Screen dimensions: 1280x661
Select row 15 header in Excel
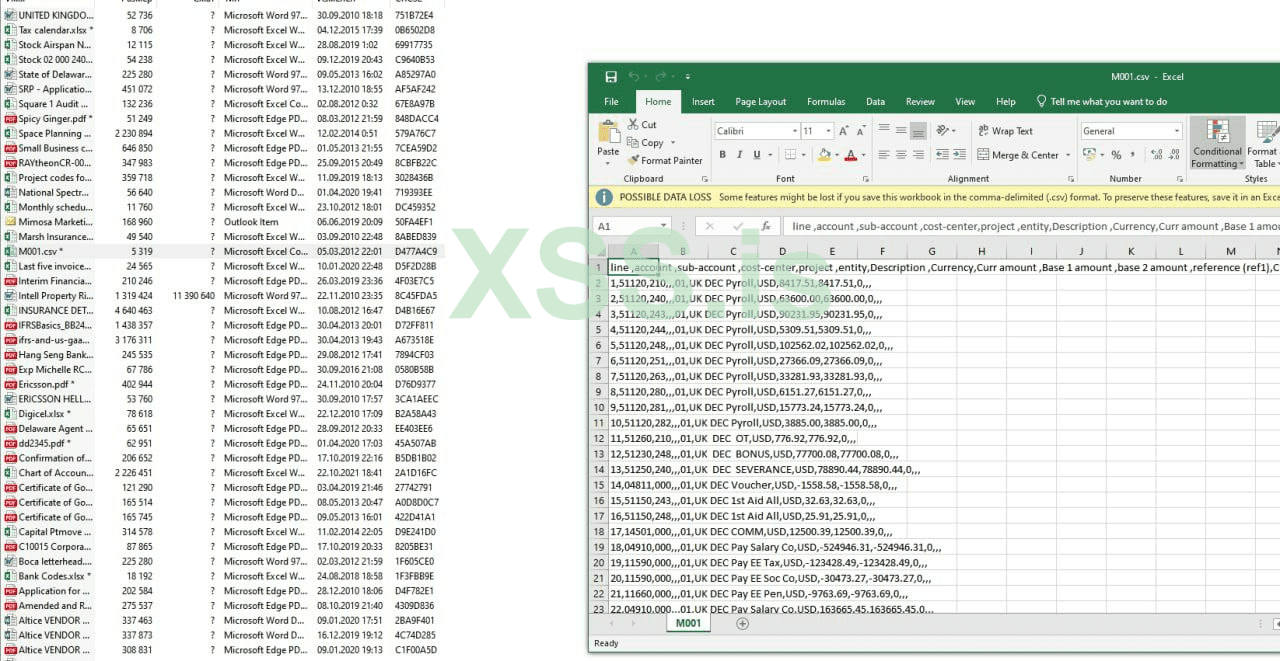pos(598,485)
